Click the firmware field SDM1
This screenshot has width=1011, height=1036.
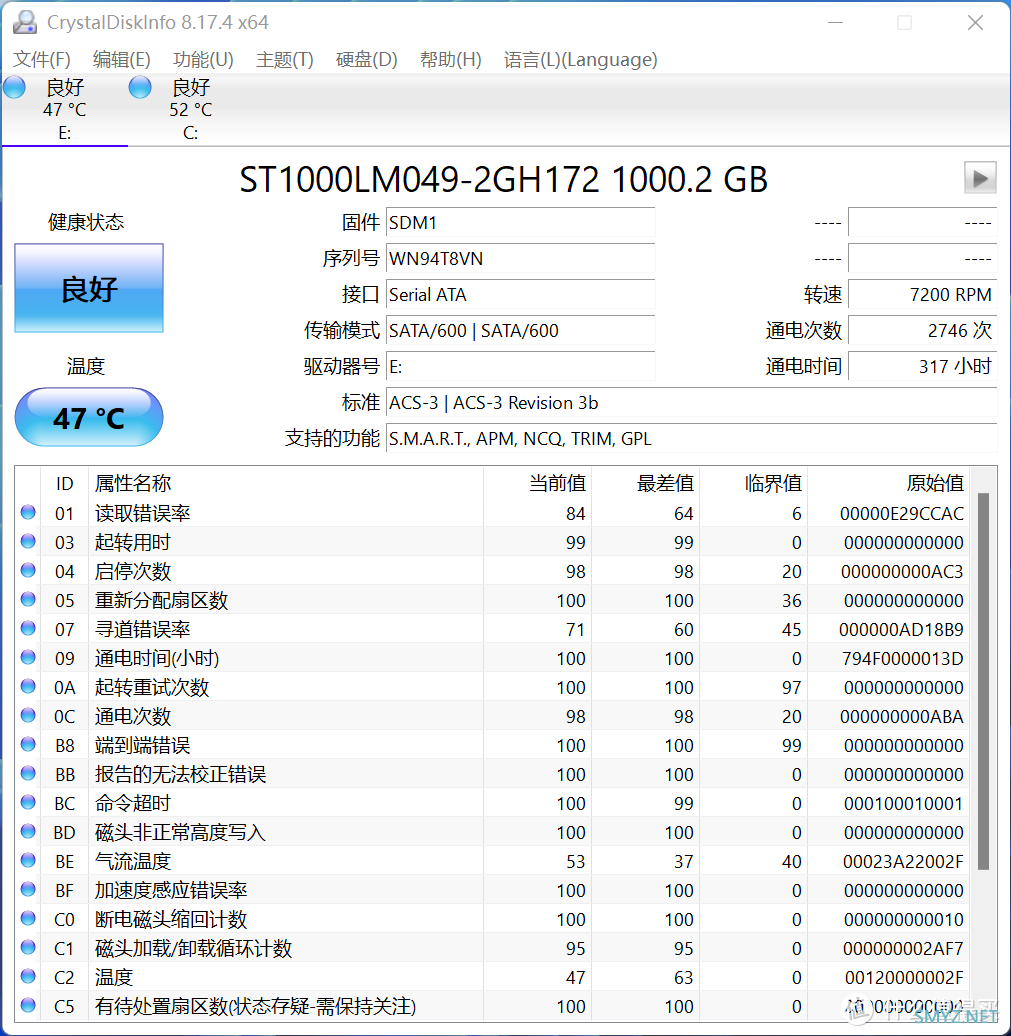521,223
